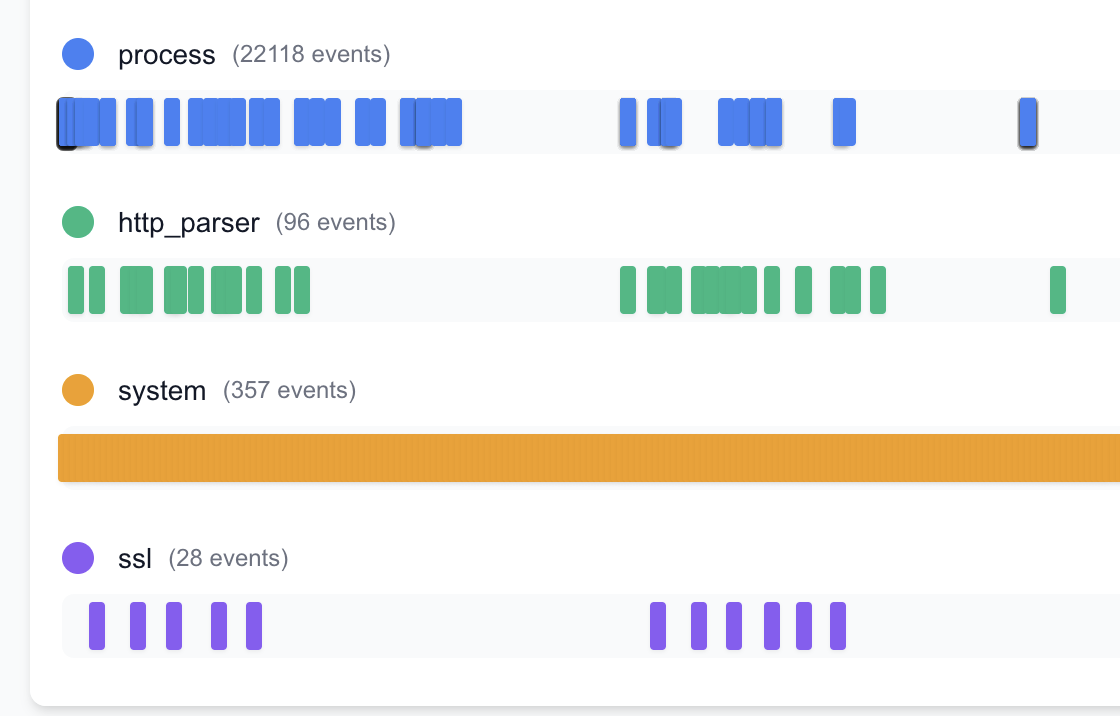Select the green http_parser category icon

click(78, 221)
